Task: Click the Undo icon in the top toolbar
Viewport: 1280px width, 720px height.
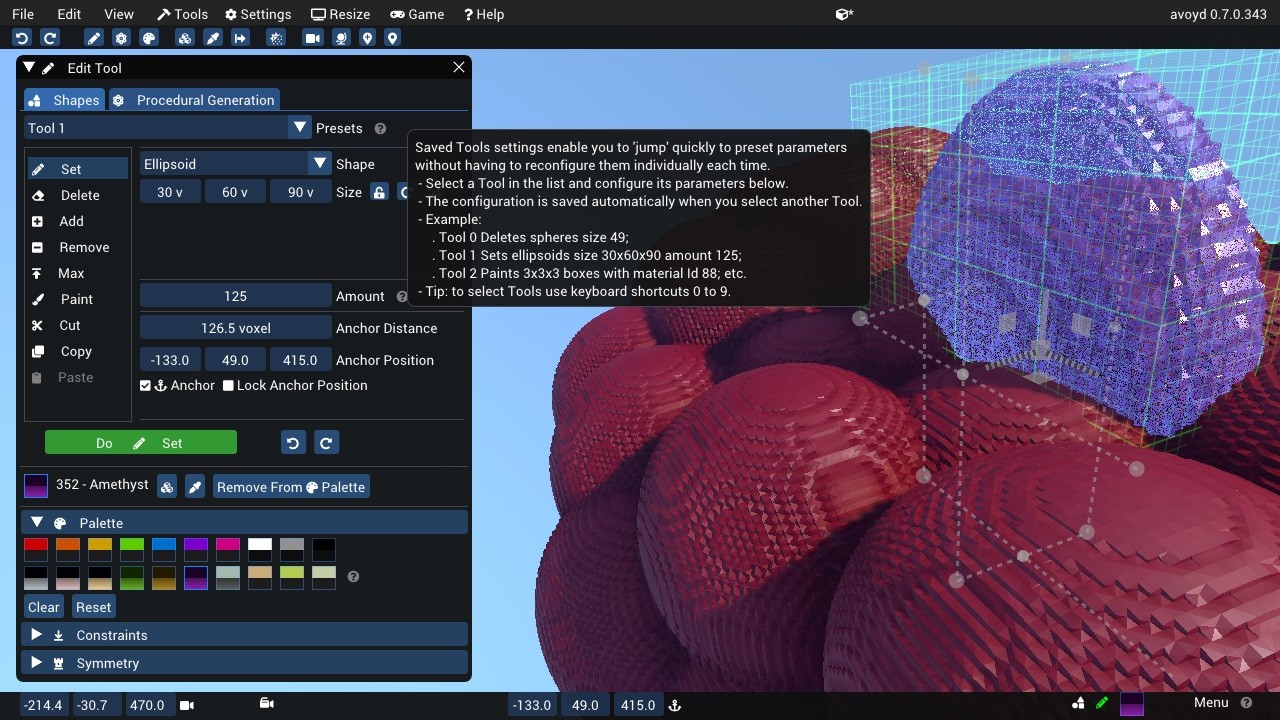Action: pyautogui.click(x=22, y=38)
